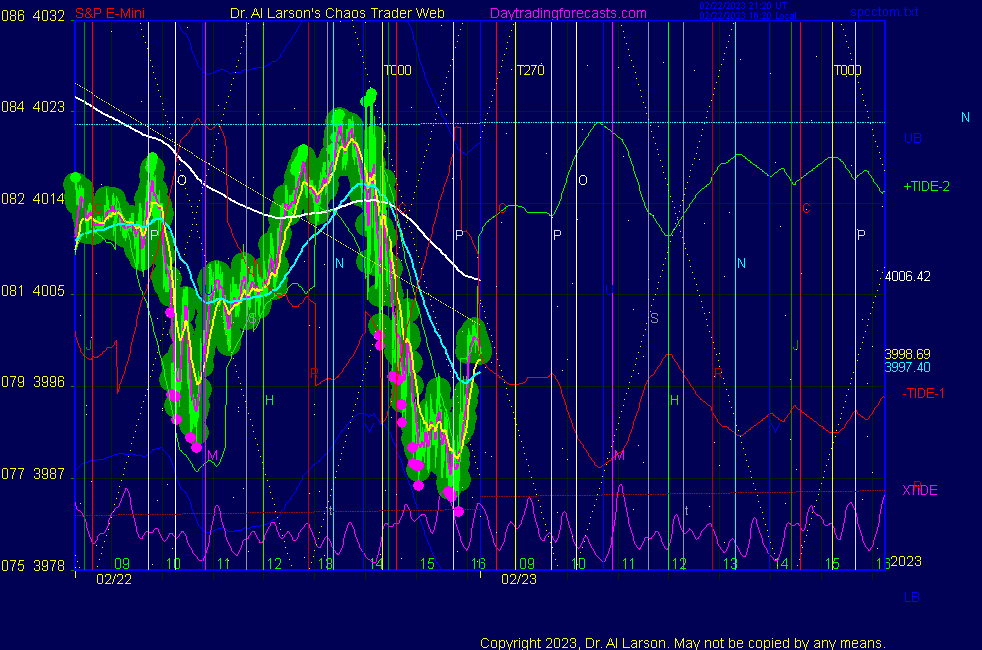Click the +TIDE-2 legend label

point(926,186)
